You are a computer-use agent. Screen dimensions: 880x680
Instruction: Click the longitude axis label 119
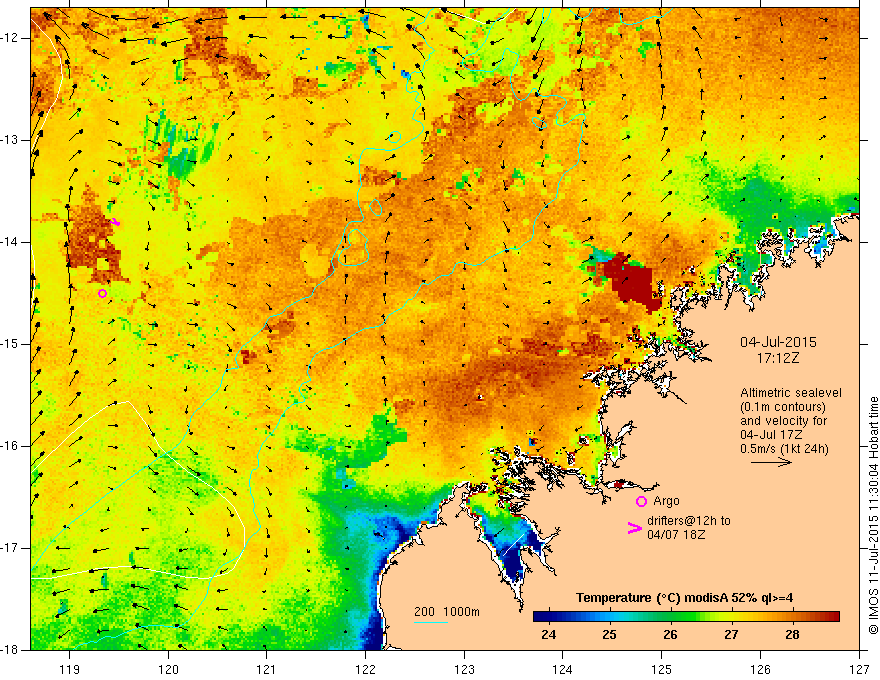70,669
